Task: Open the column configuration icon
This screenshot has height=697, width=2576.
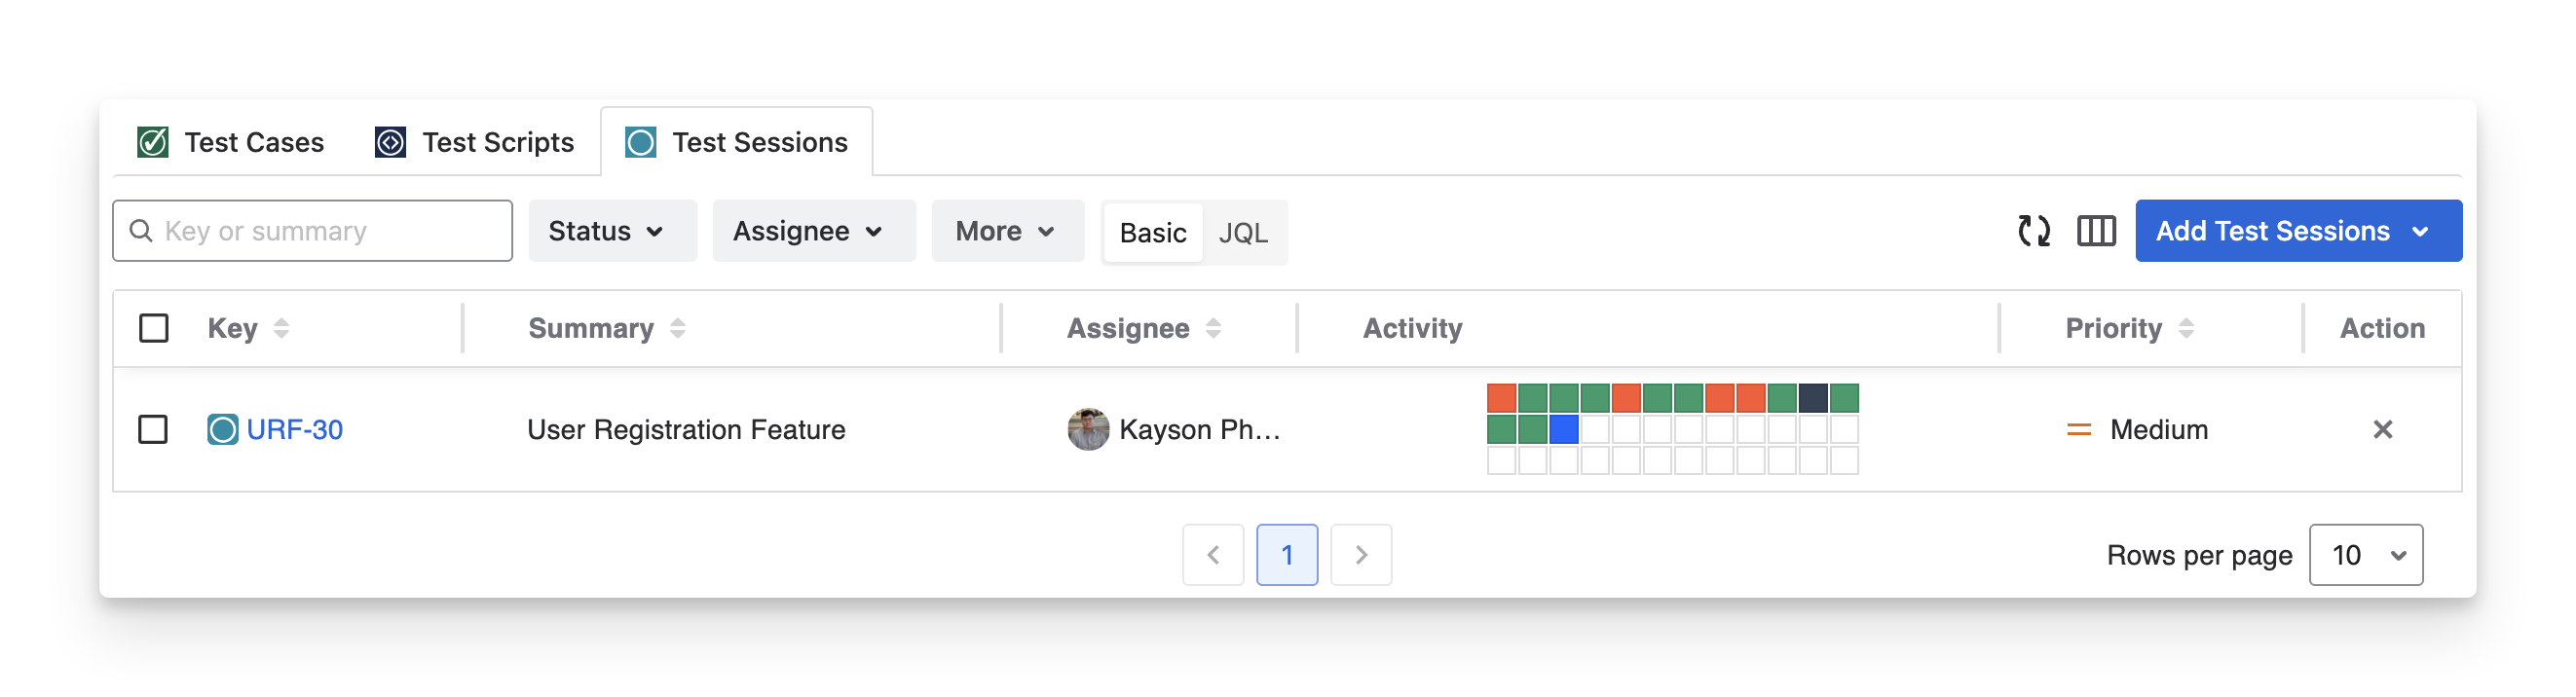Action: pos(2096,231)
